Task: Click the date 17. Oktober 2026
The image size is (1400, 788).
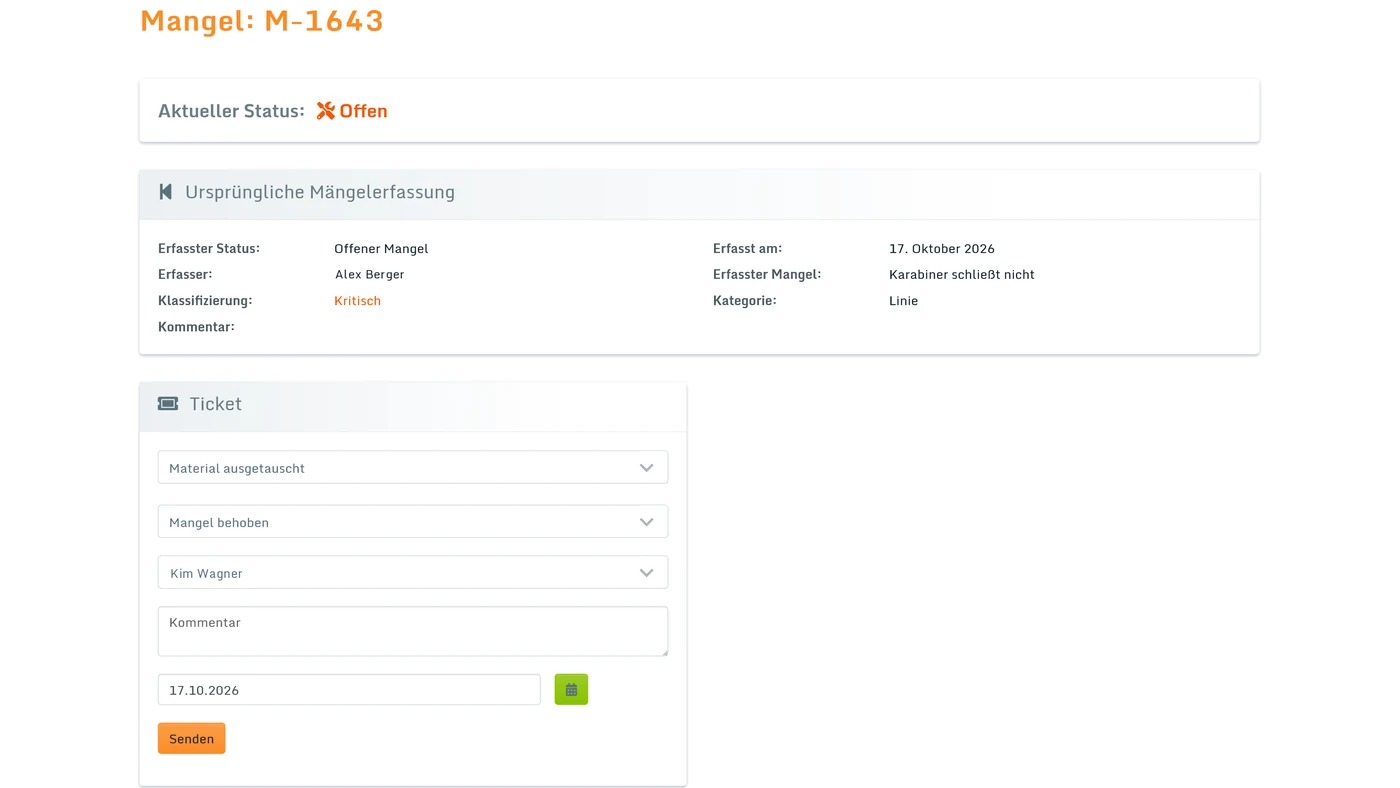Action: coord(942,248)
